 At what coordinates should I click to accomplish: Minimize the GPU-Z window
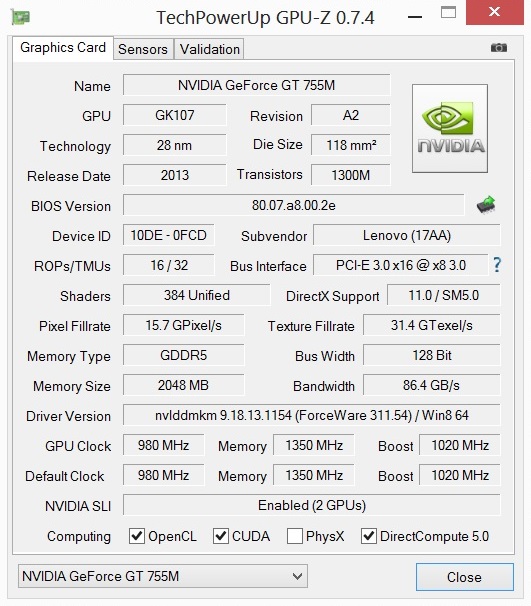click(x=415, y=17)
